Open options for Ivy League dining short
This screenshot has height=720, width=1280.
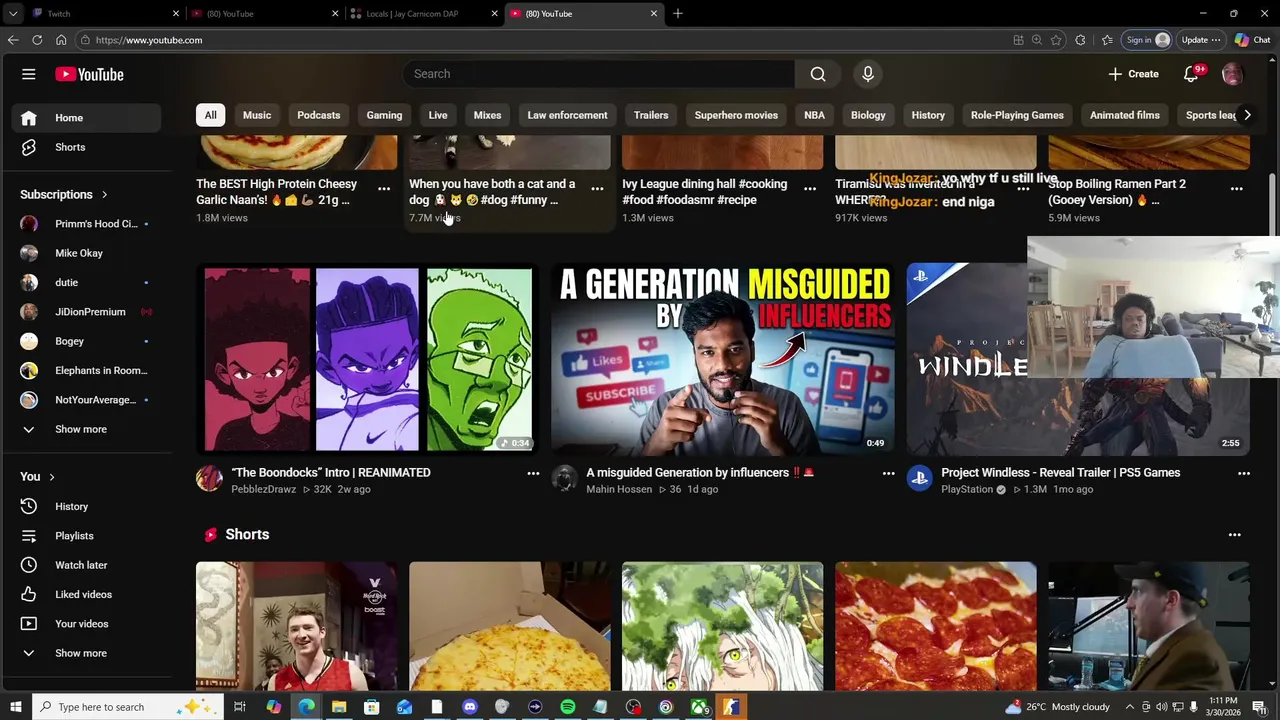[x=810, y=188]
